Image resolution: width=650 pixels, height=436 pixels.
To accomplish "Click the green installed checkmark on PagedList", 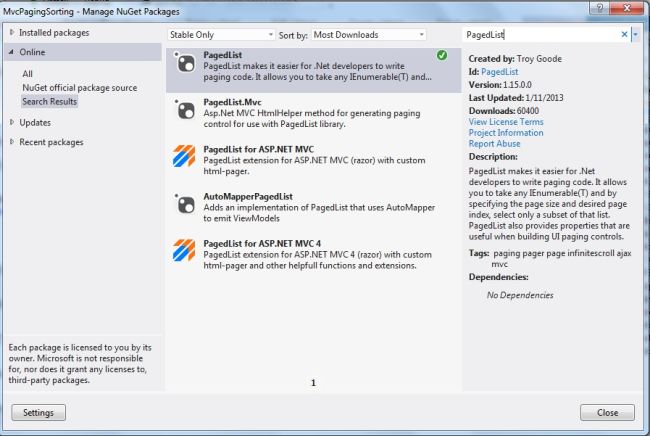I will pos(442,55).
